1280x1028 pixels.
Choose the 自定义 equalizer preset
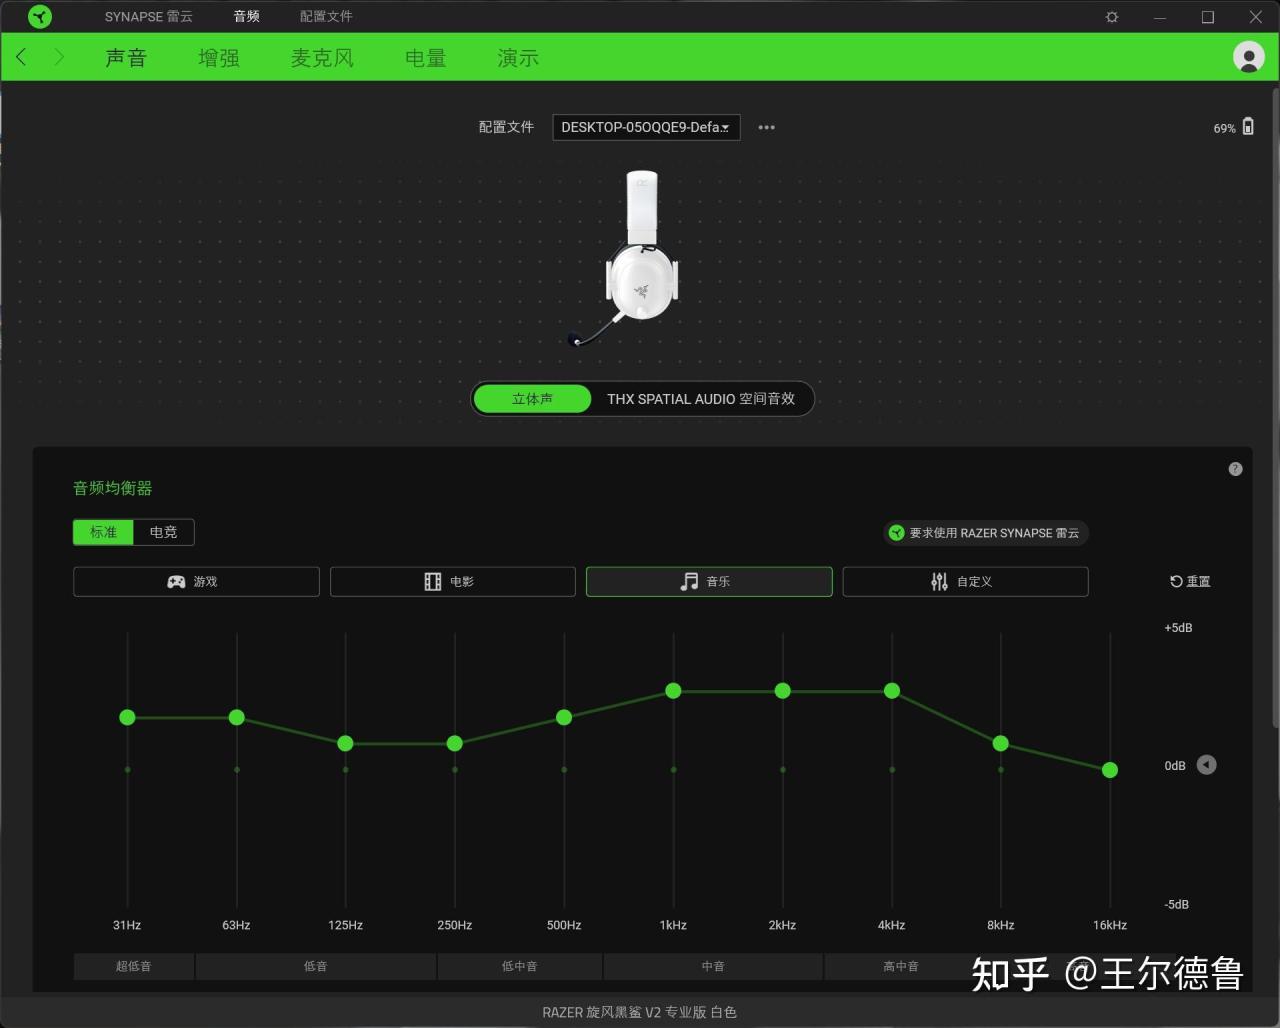coord(965,582)
